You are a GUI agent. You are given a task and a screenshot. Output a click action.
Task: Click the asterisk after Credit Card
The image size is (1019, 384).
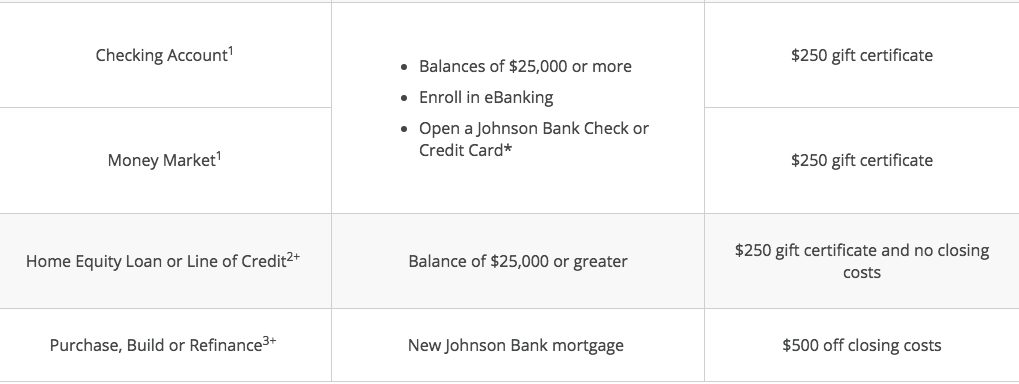click(x=508, y=149)
